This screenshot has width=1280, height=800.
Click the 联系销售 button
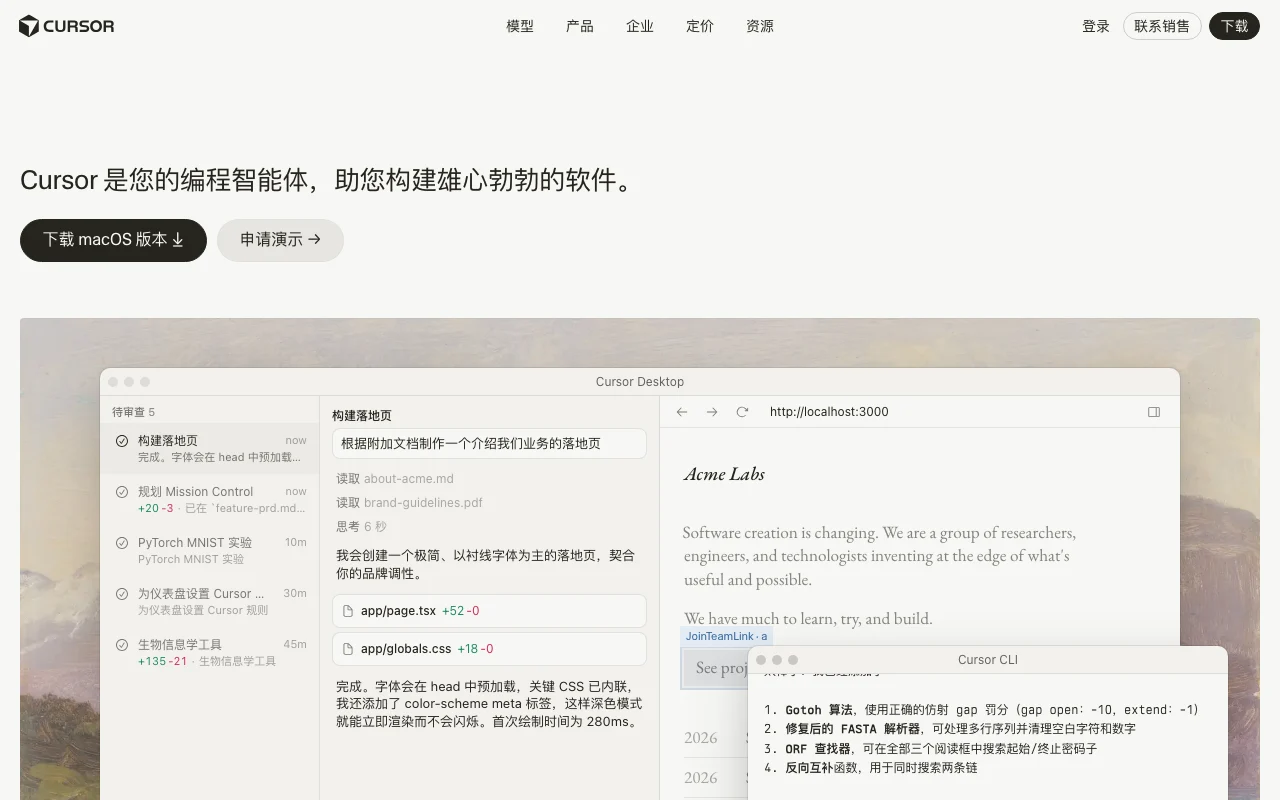click(1162, 26)
